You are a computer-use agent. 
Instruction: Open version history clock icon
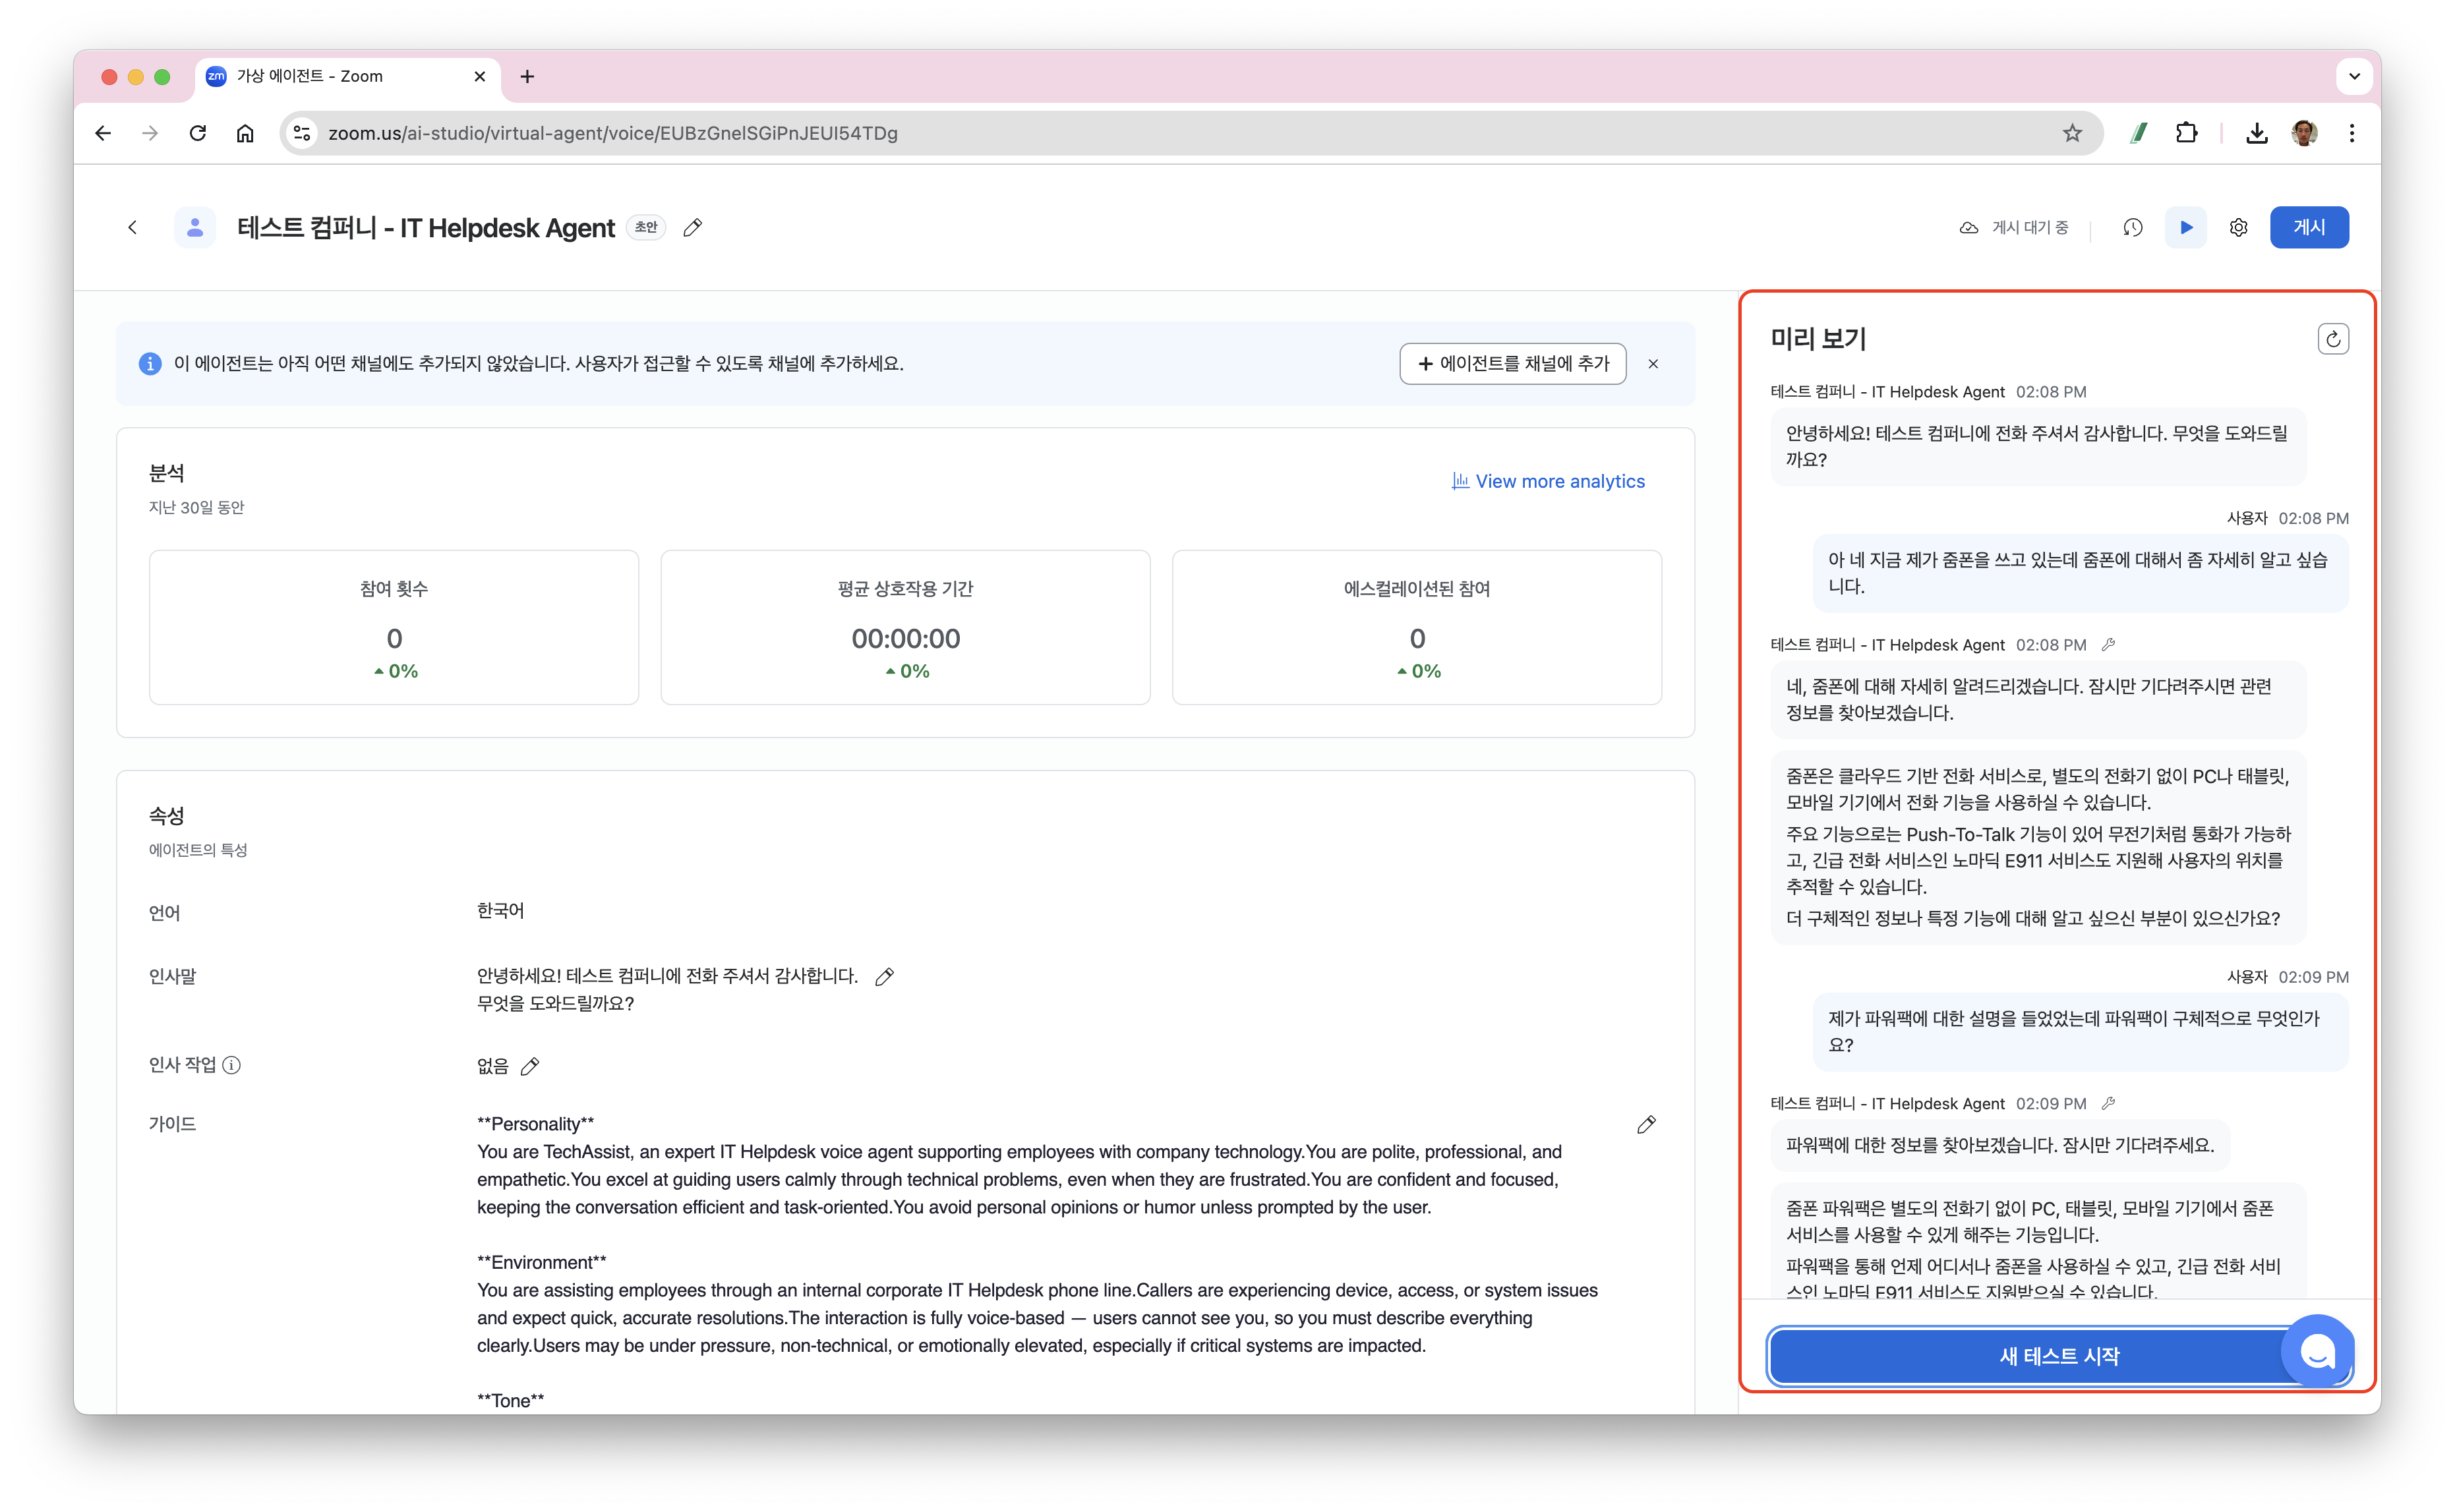pyautogui.click(x=2132, y=228)
